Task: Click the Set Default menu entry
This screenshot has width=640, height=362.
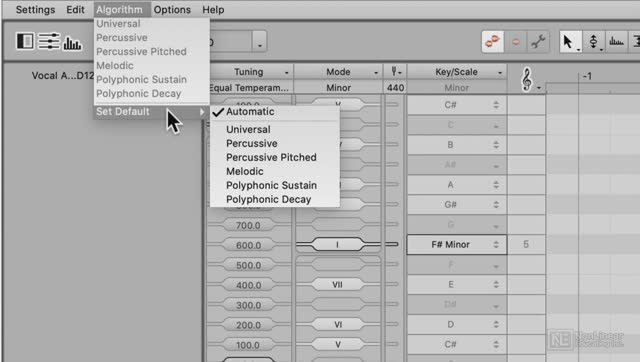Action: (150, 111)
